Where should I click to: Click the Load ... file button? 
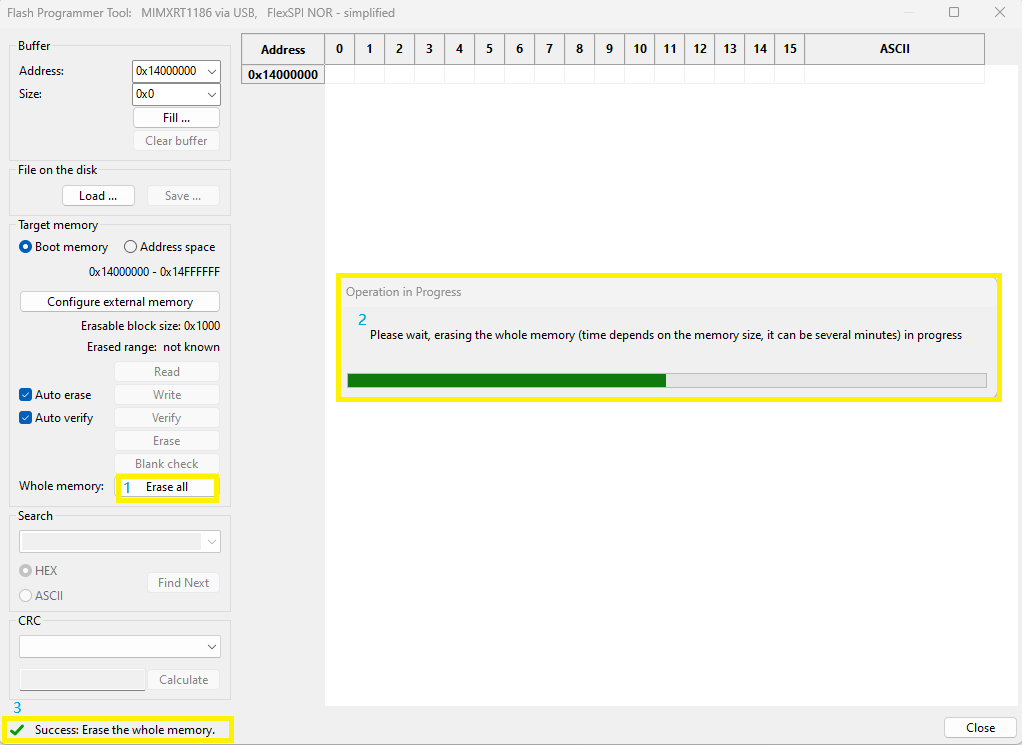pos(98,196)
